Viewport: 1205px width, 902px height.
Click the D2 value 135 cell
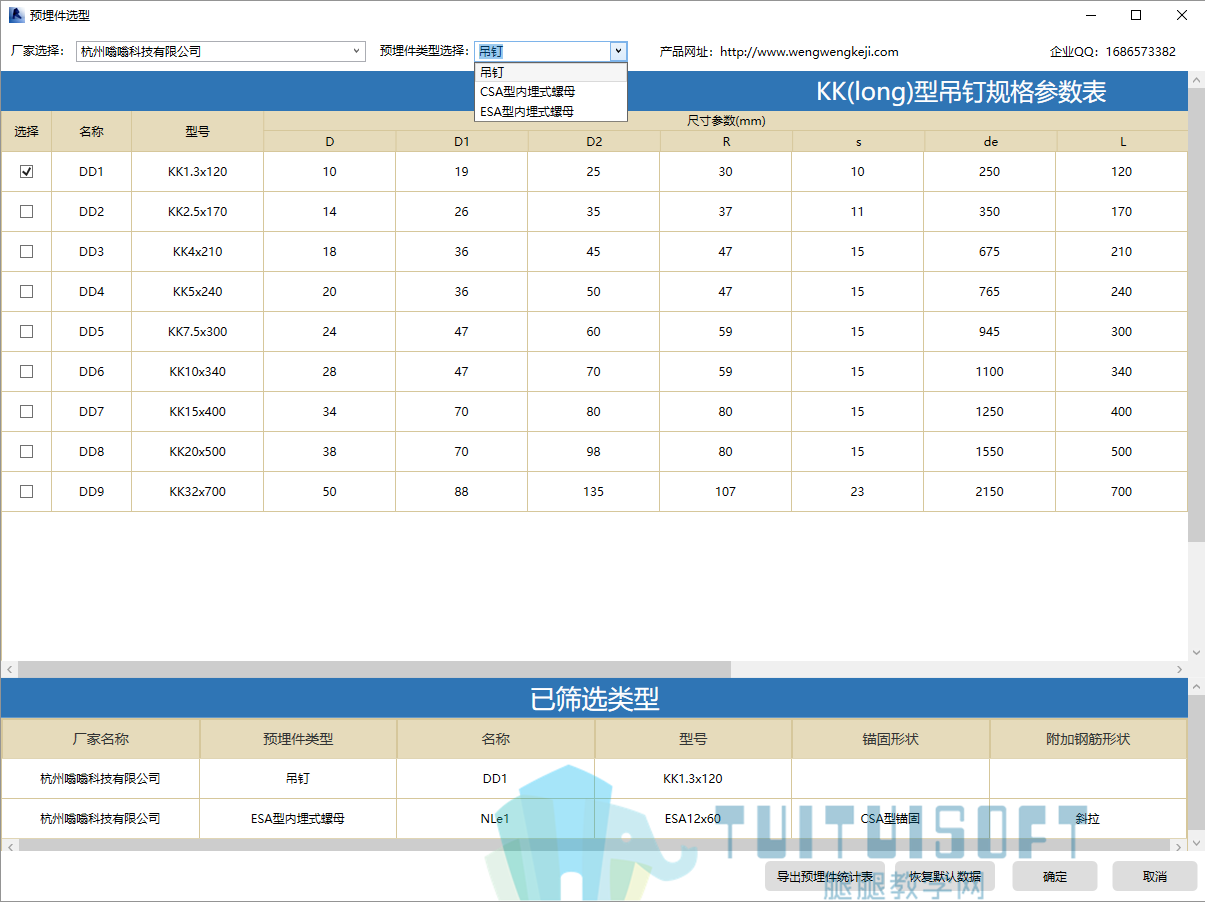pyautogui.click(x=594, y=491)
